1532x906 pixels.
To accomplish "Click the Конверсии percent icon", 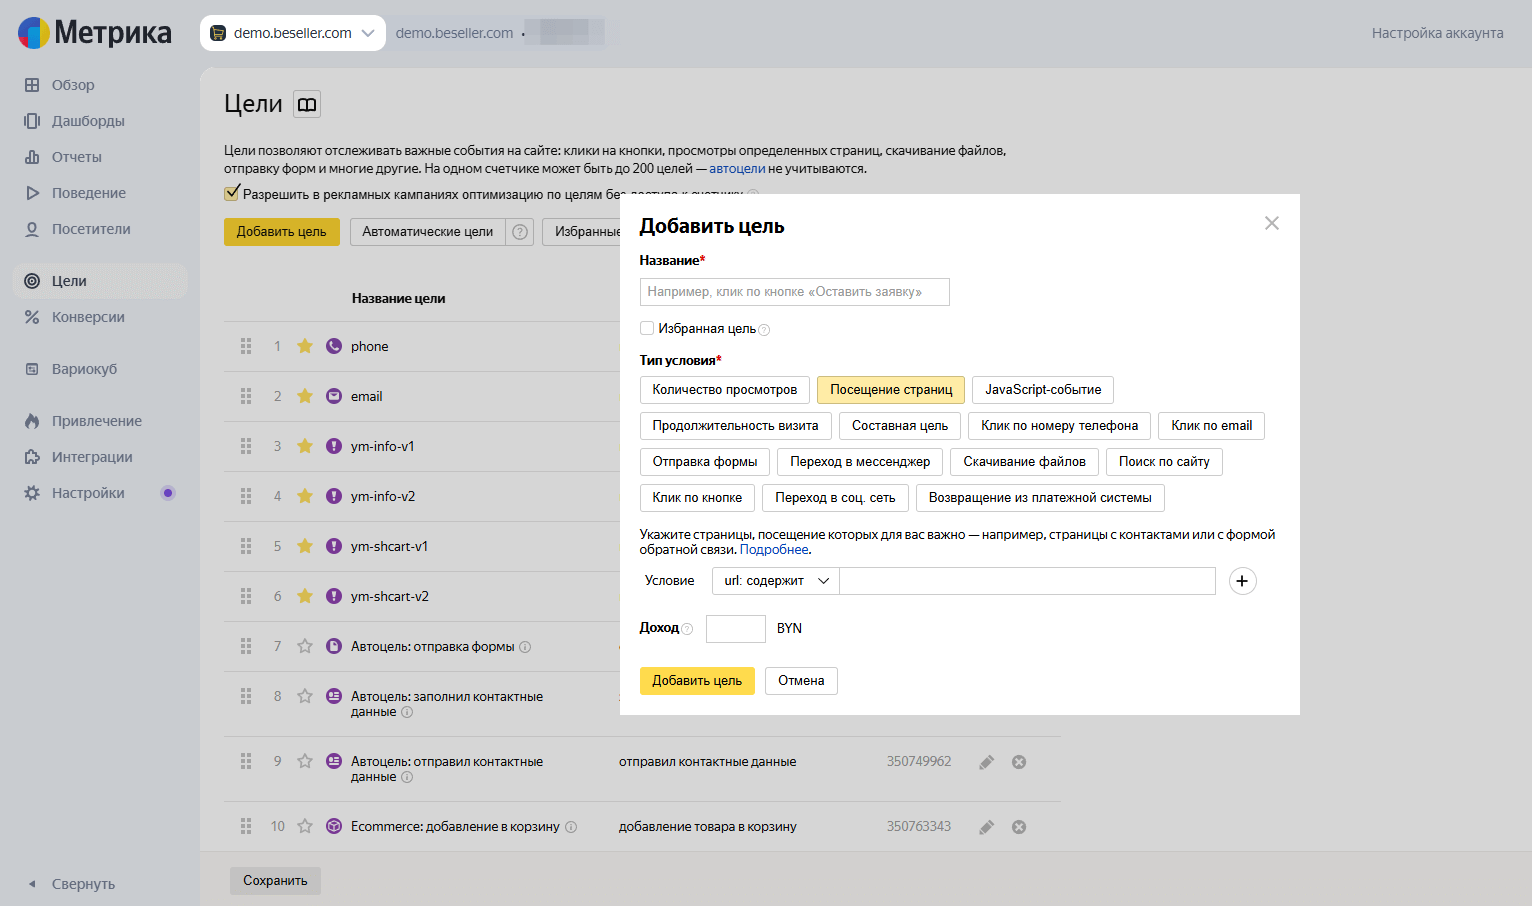I will point(32,317).
